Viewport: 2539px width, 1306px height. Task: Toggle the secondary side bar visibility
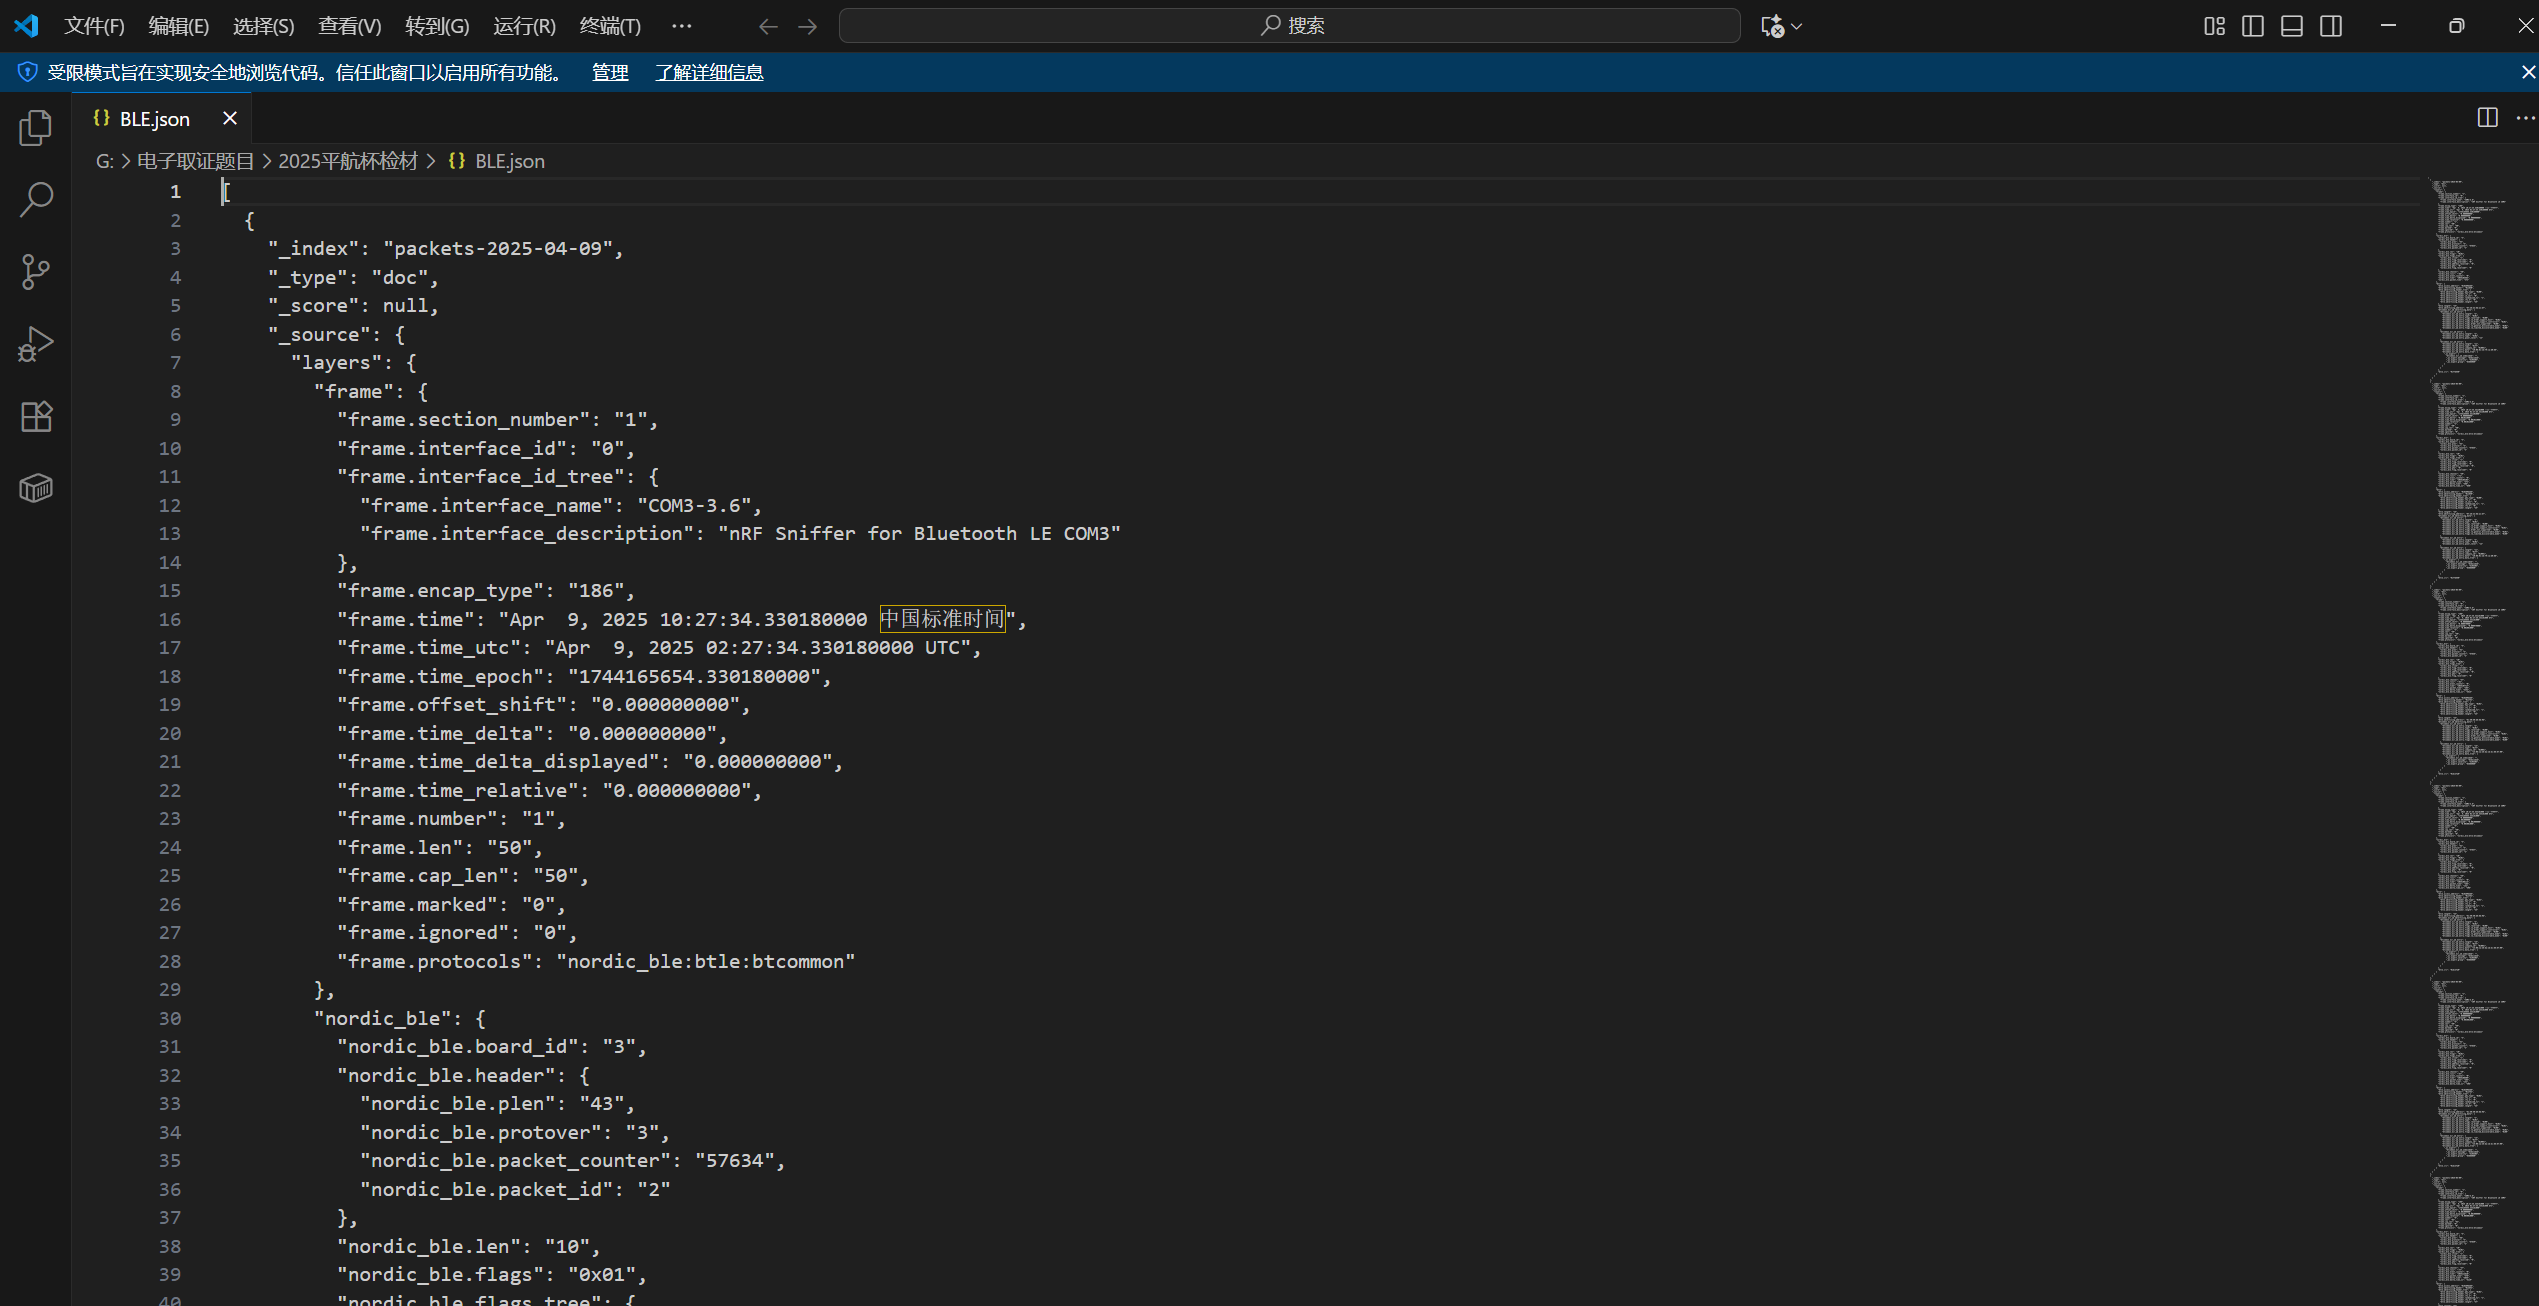[x=2331, y=26]
